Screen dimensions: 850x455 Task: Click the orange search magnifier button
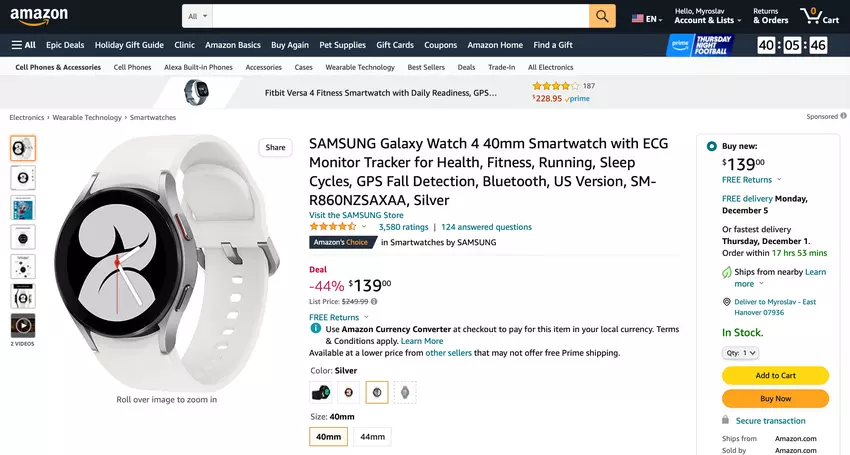tap(602, 16)
